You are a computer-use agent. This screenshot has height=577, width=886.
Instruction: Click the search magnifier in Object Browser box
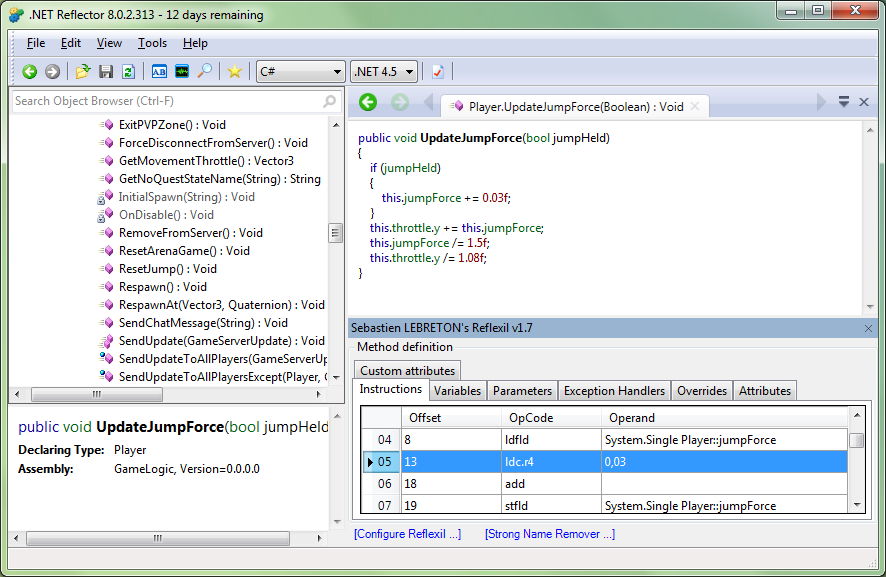point(329,101)
